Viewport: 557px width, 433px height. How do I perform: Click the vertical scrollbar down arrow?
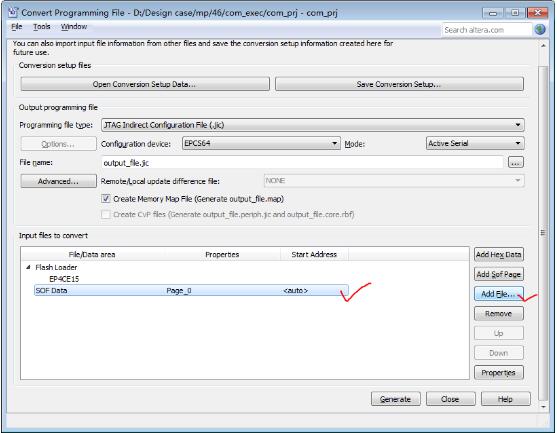click(x=543, y=407)
